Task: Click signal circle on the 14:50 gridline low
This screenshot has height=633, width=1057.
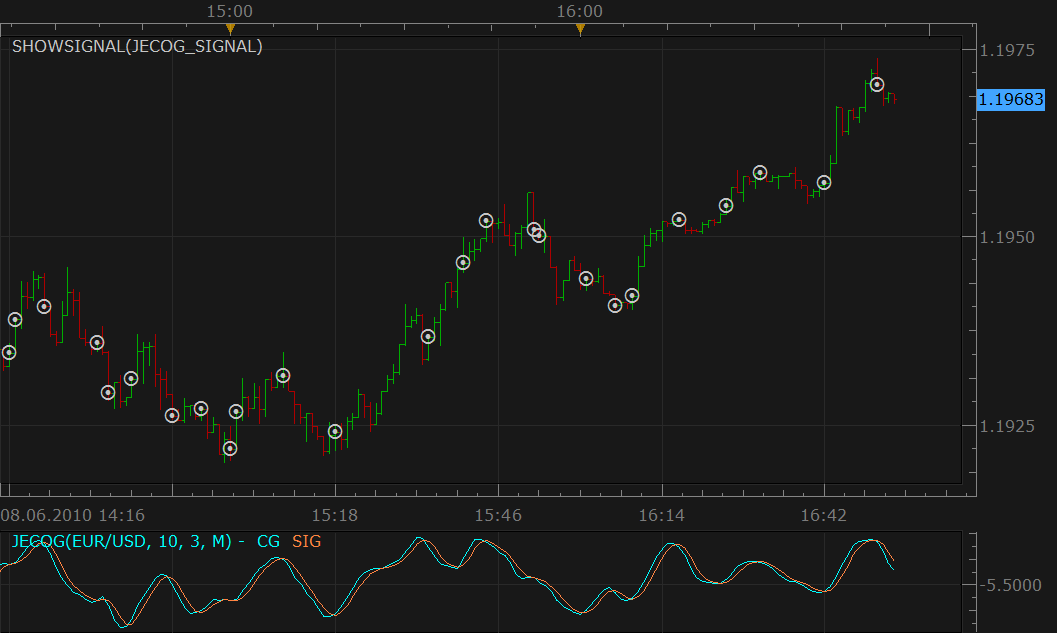Action: click(x=172, y=415)
